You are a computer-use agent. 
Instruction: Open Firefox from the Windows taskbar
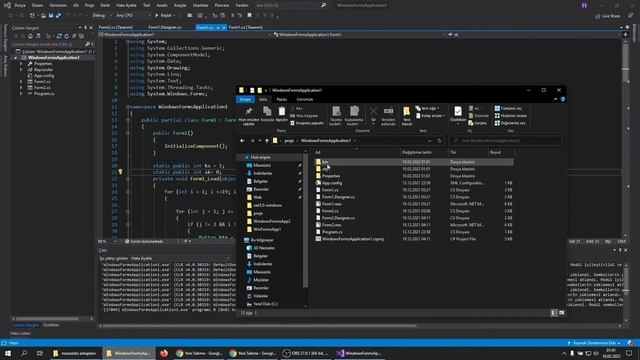click(164, 353)
